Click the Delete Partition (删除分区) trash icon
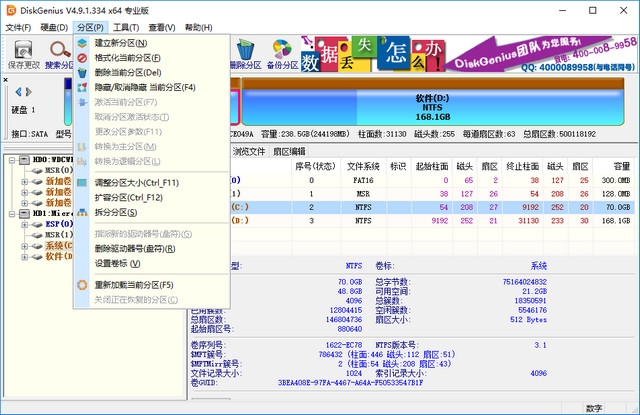 pos(244,50)
